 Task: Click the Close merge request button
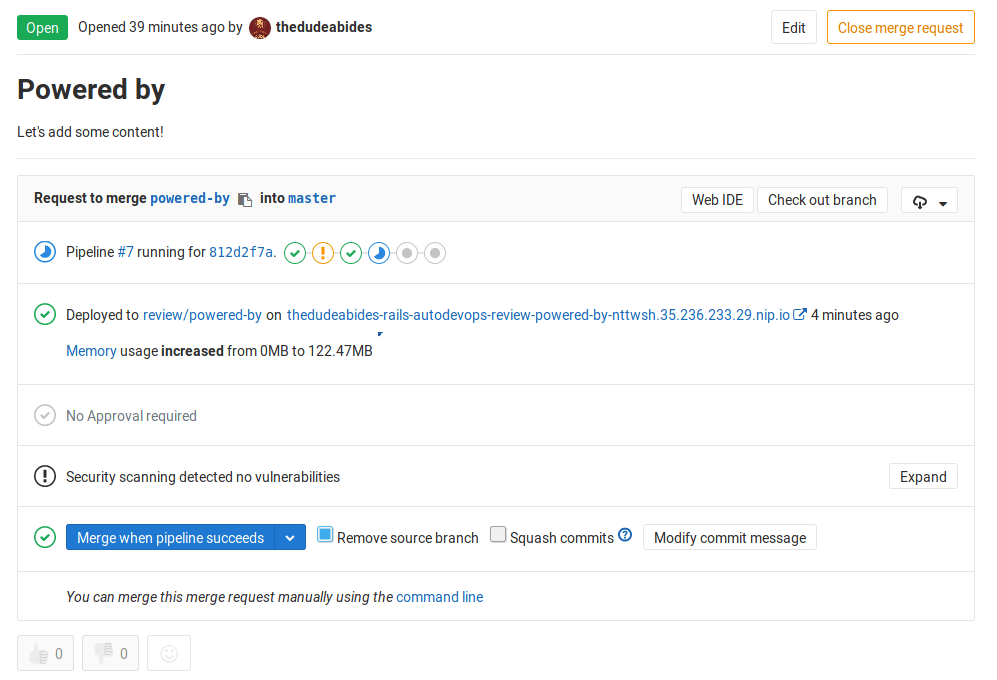point(900,28)
